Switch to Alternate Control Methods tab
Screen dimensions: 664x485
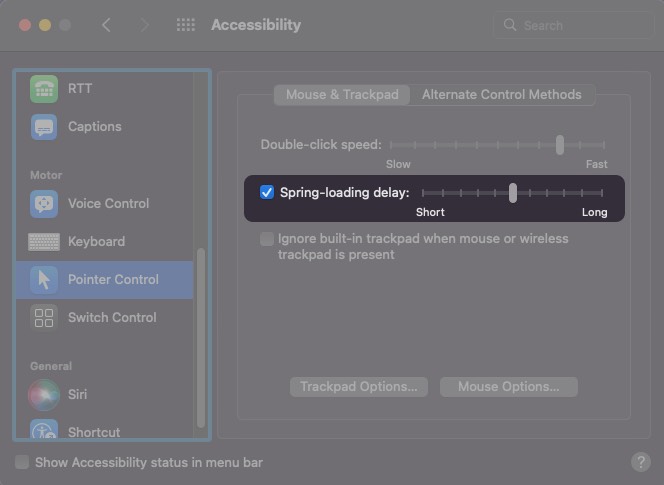pos(502,94)
